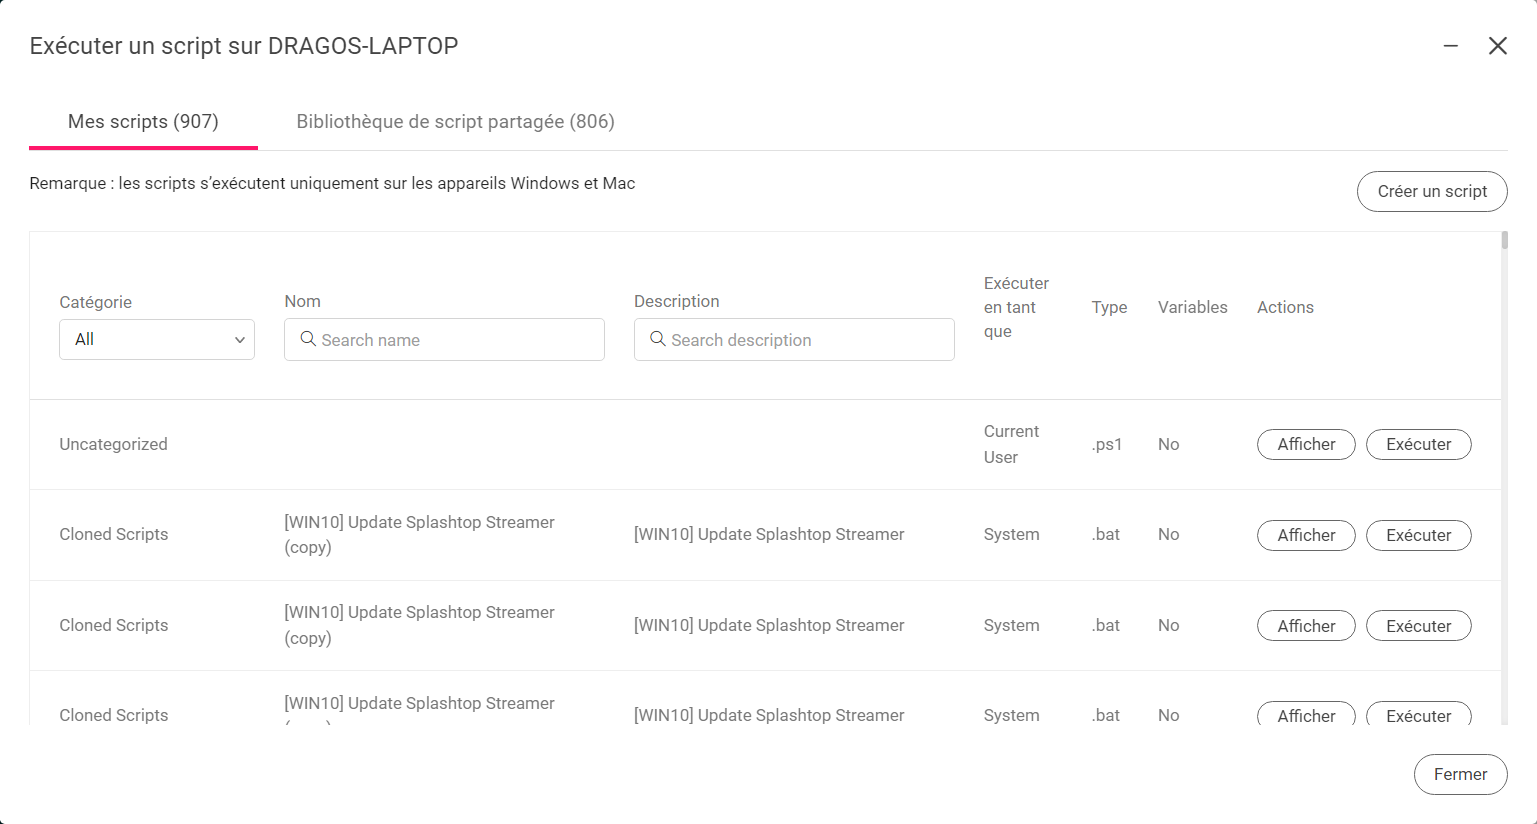Switch to Mes scripts (907) tab

[x=143, y=122]
